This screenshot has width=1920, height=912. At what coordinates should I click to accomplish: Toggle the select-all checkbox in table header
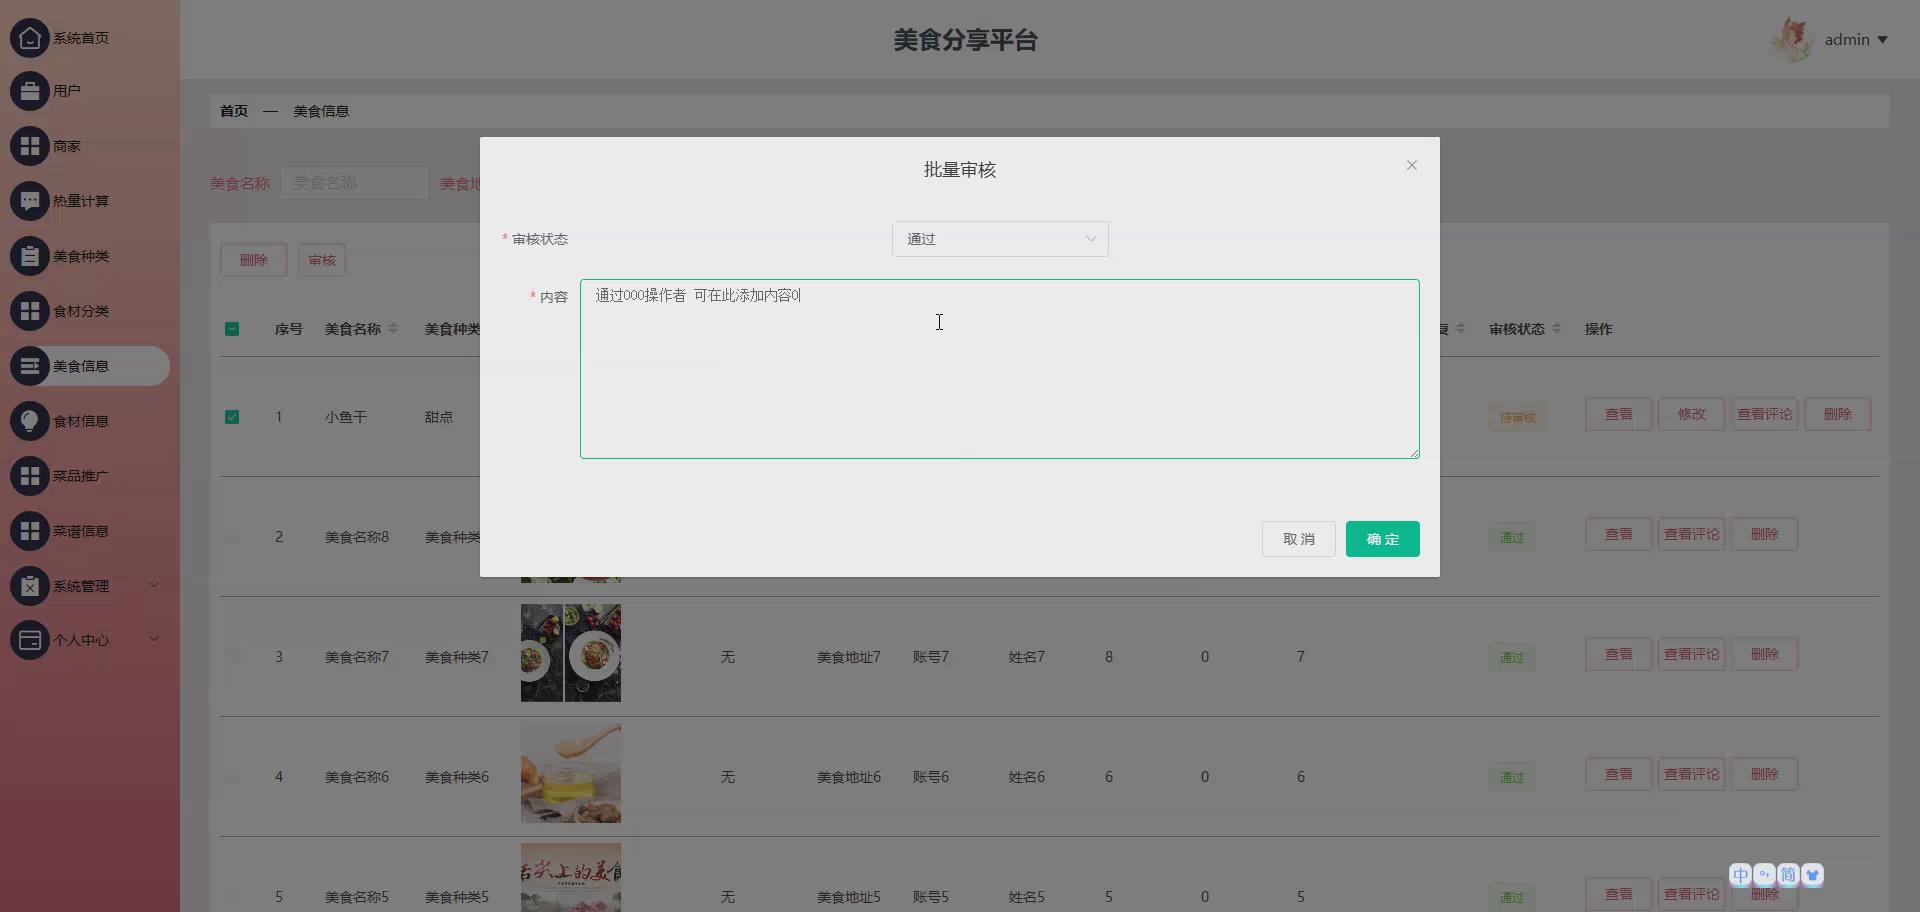tap(232, 328)
